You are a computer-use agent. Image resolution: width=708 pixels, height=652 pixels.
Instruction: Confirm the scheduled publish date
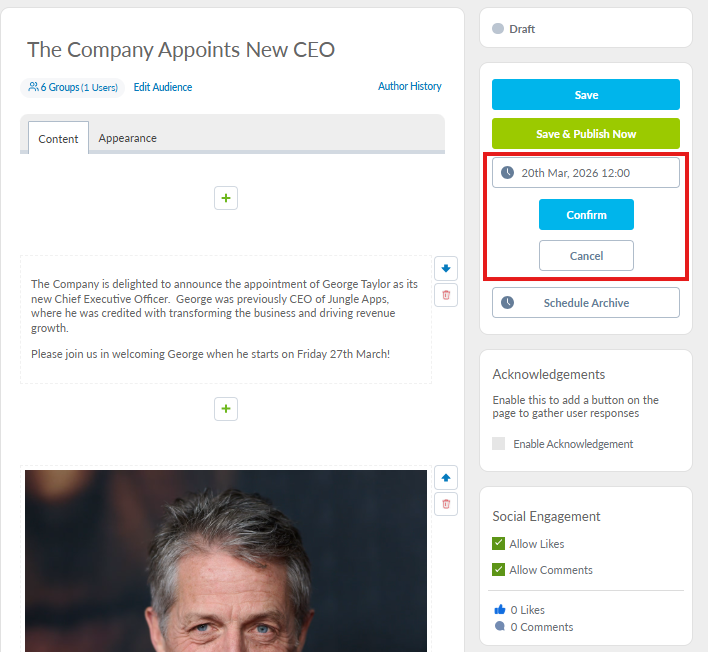tap(586, 215)
